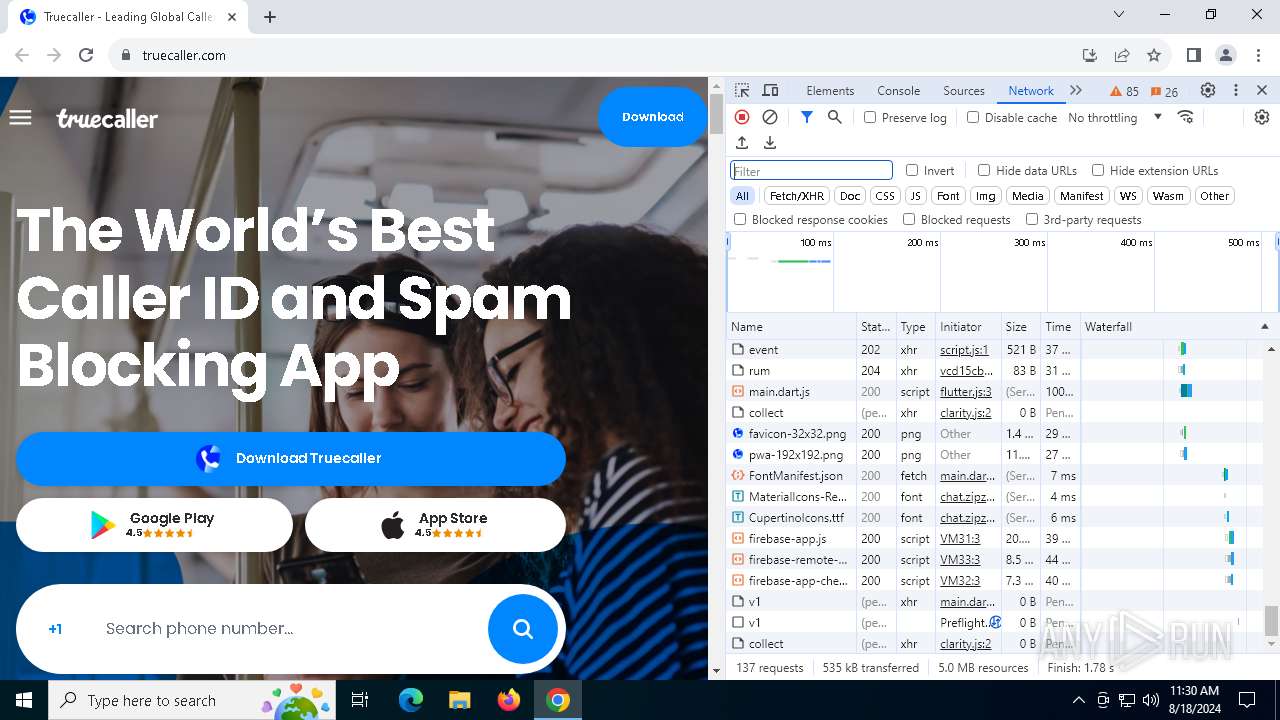Open network search magnifier icon
This screenshot has height=720, width=1280.
click(x=835, y=117)
